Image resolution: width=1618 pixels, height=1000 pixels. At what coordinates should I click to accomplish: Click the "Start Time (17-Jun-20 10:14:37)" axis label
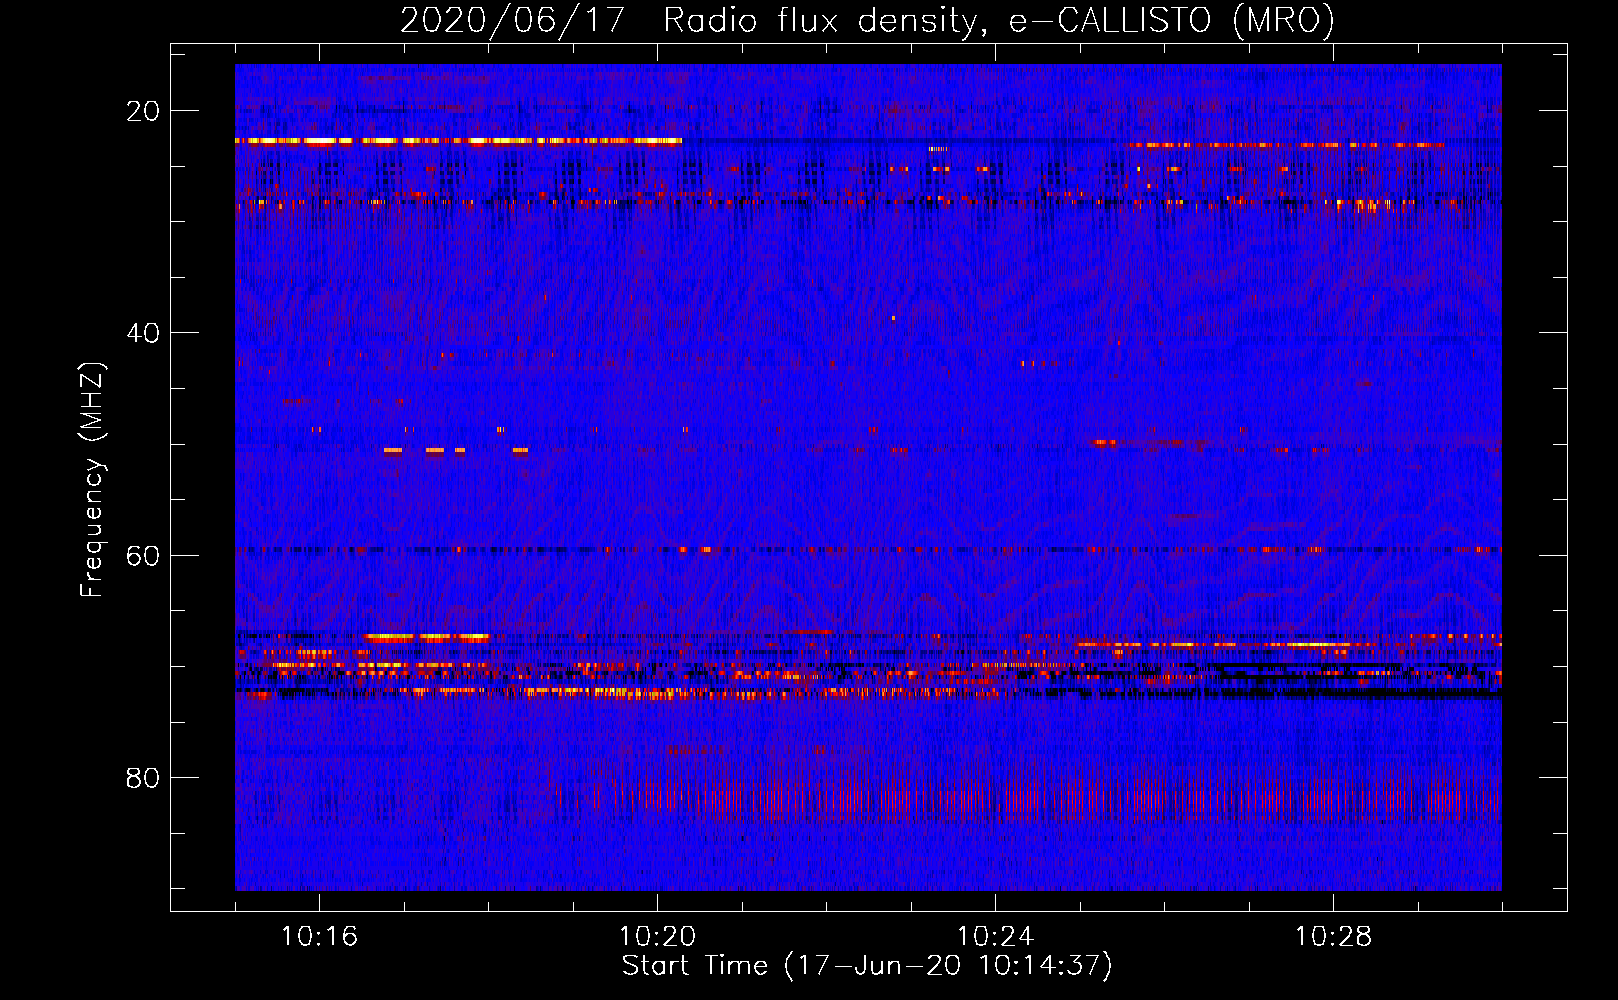tap(867, 966)
